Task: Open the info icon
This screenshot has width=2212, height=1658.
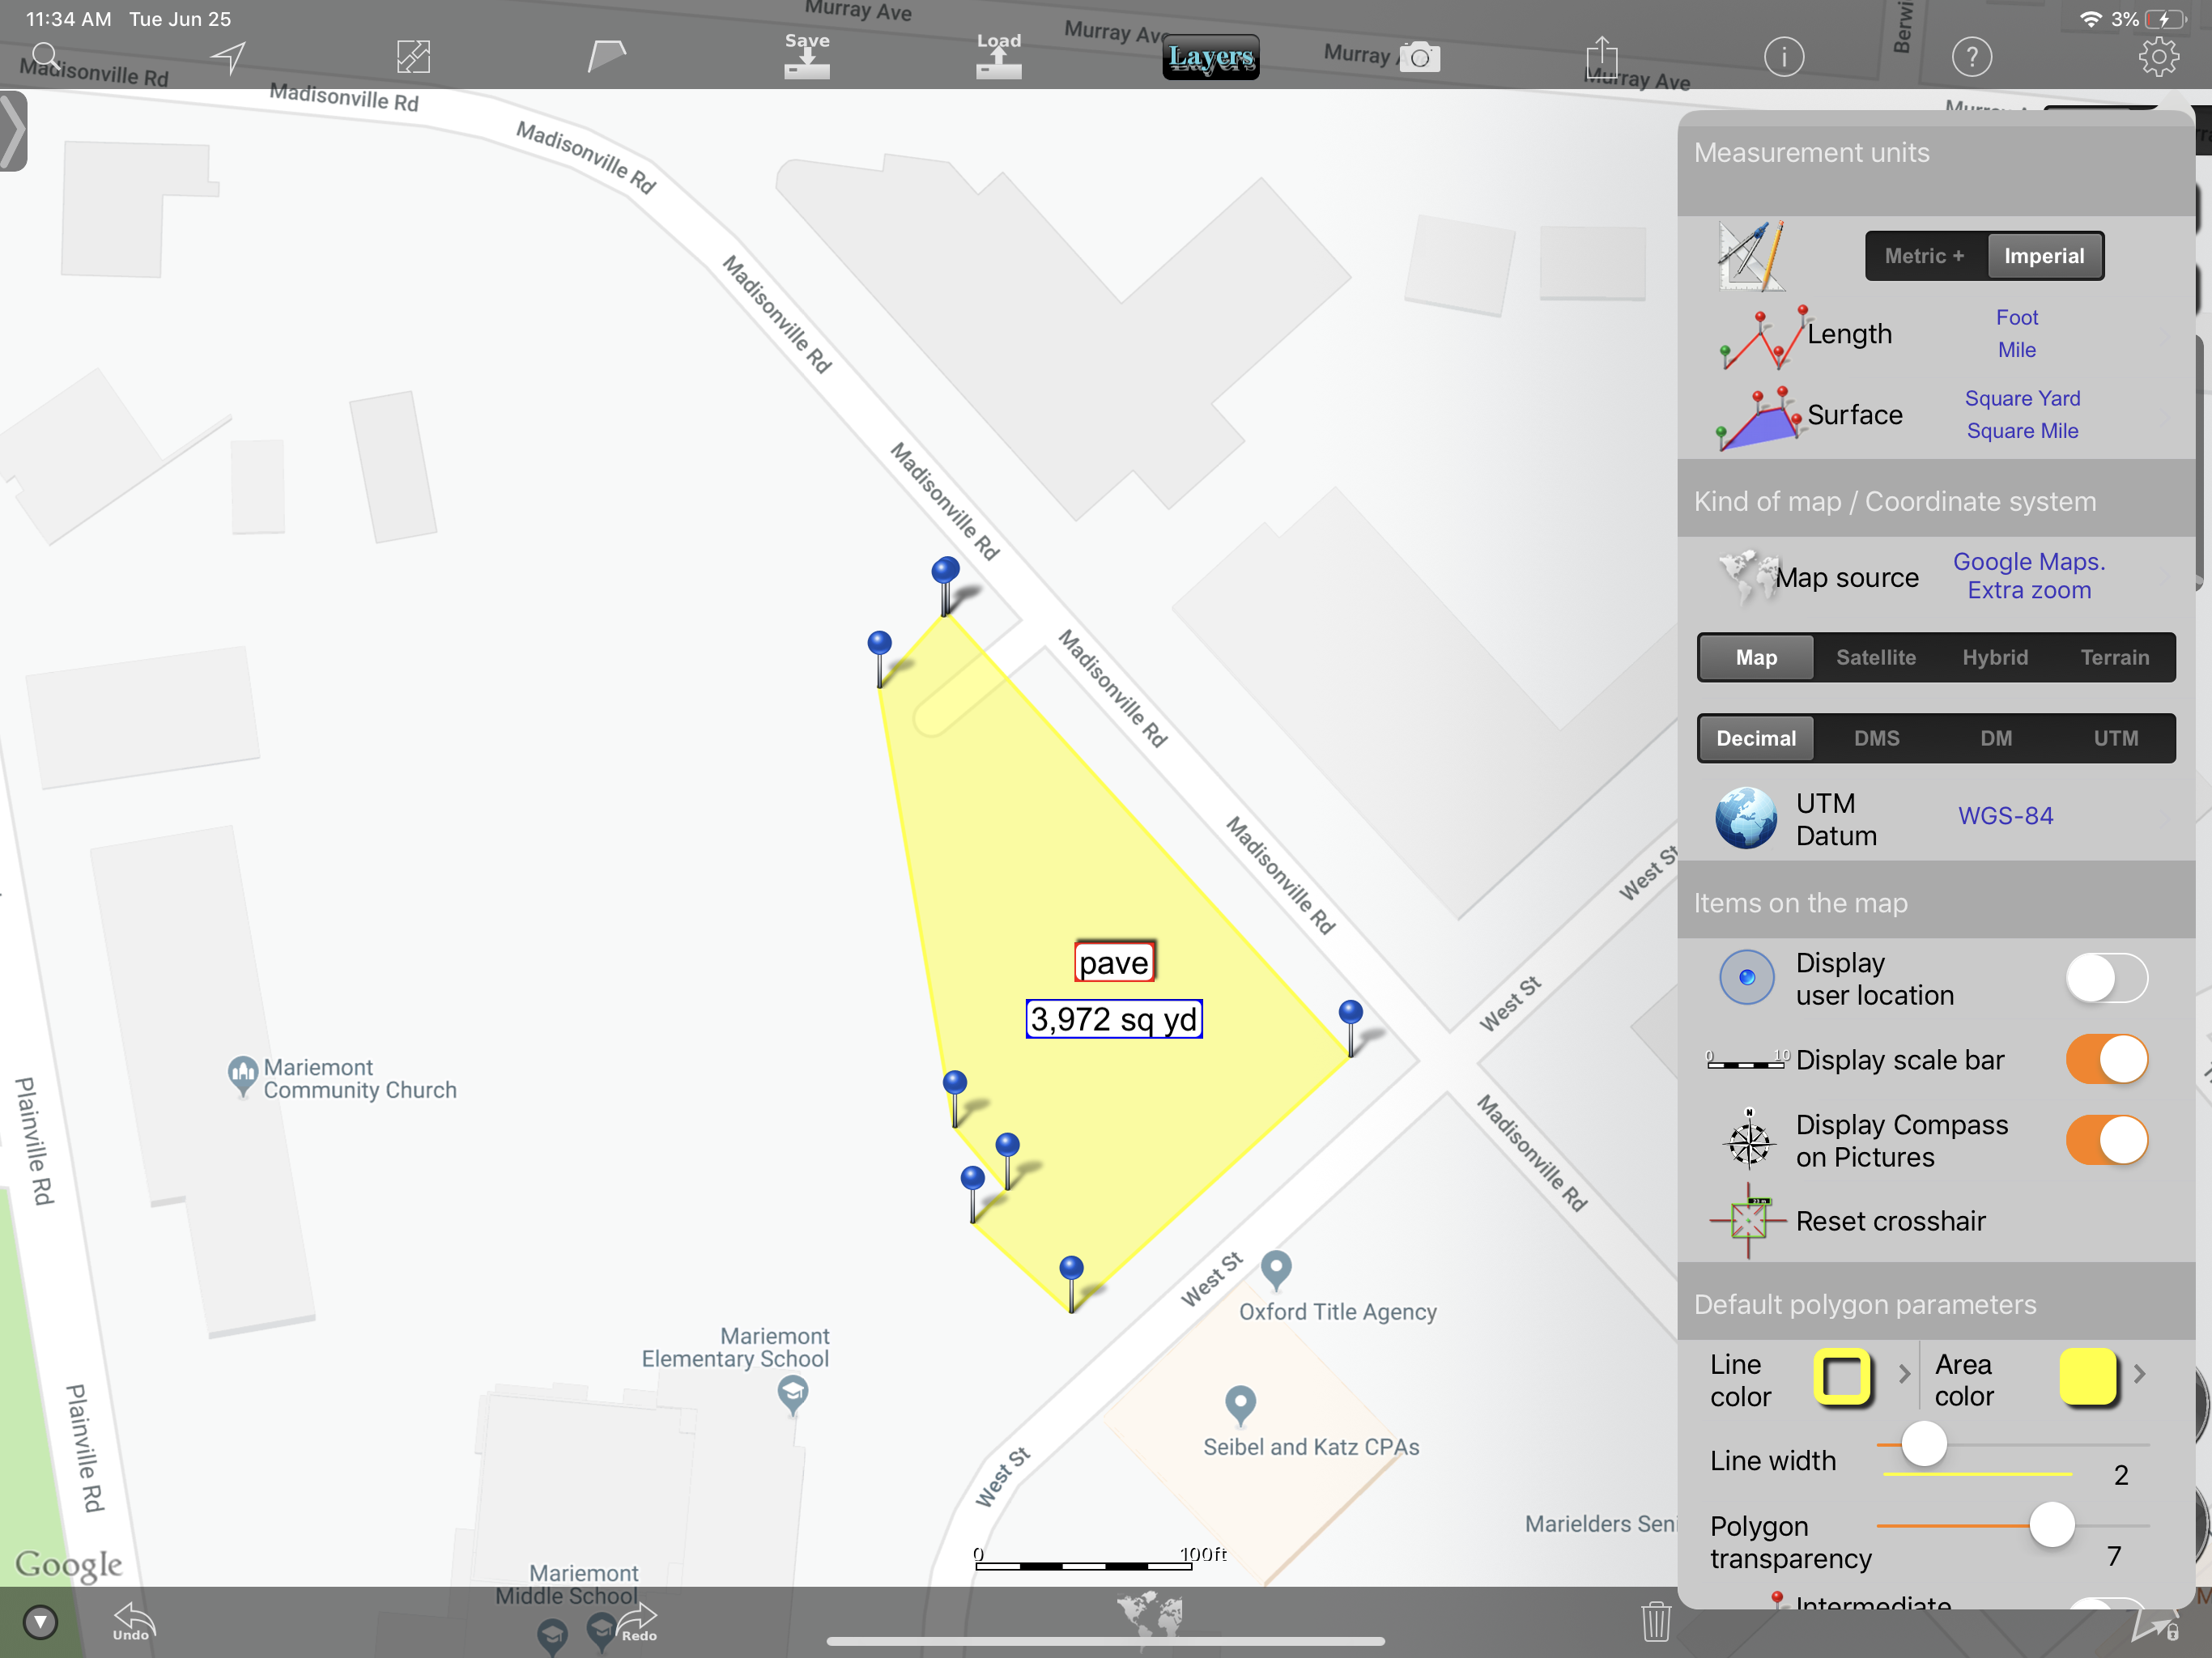Action: click(x=1784, y=57)
